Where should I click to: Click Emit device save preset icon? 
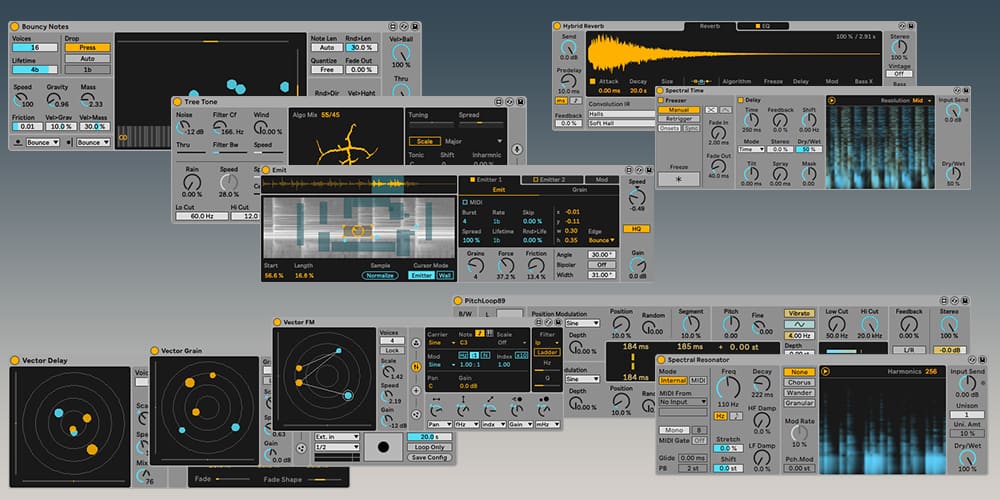coord(648,170)
